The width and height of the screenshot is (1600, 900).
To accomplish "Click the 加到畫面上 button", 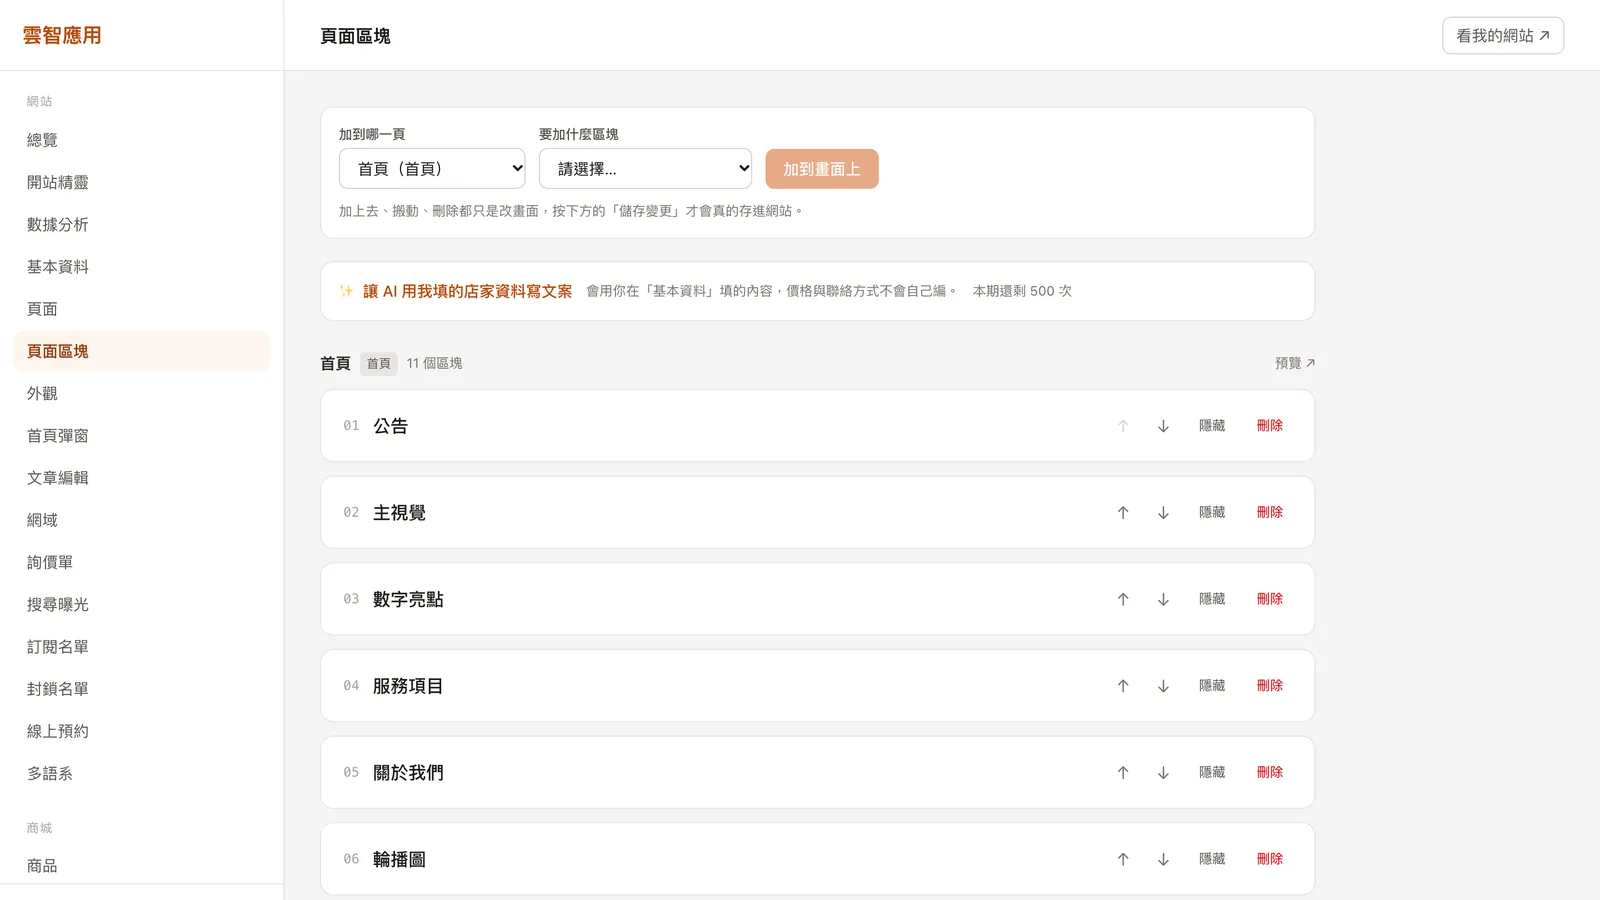I will coord(822,169).
